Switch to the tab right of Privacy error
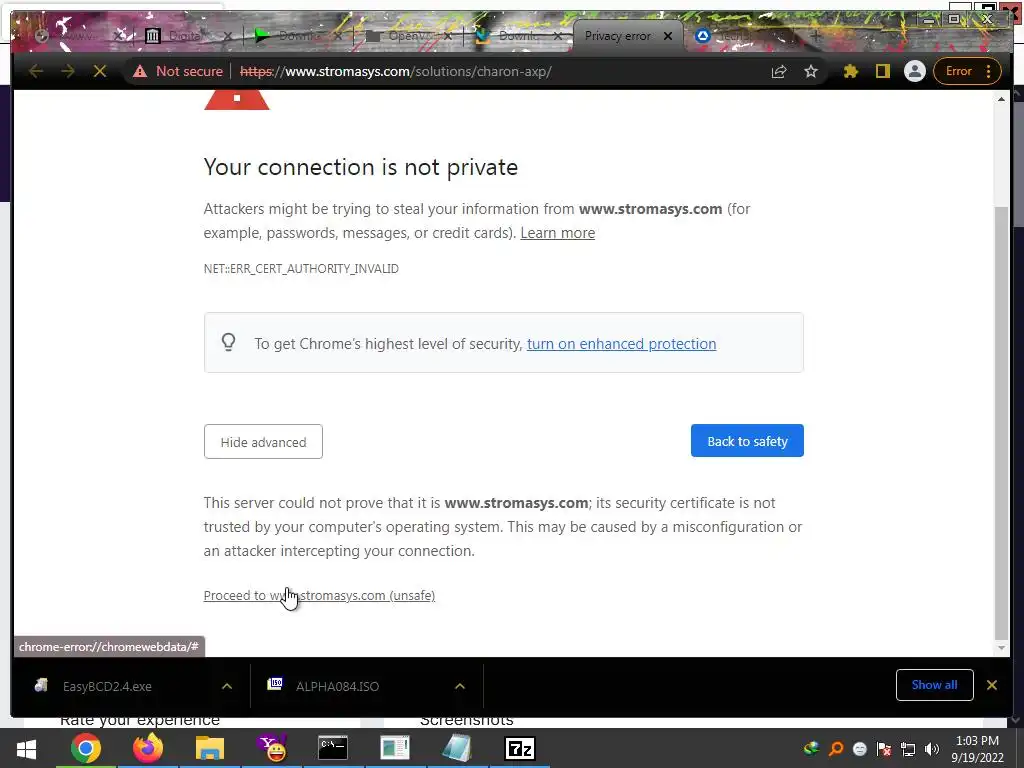Image resolution: width=1024 pixels, height=768 pixels. click(x=738, y=36)
